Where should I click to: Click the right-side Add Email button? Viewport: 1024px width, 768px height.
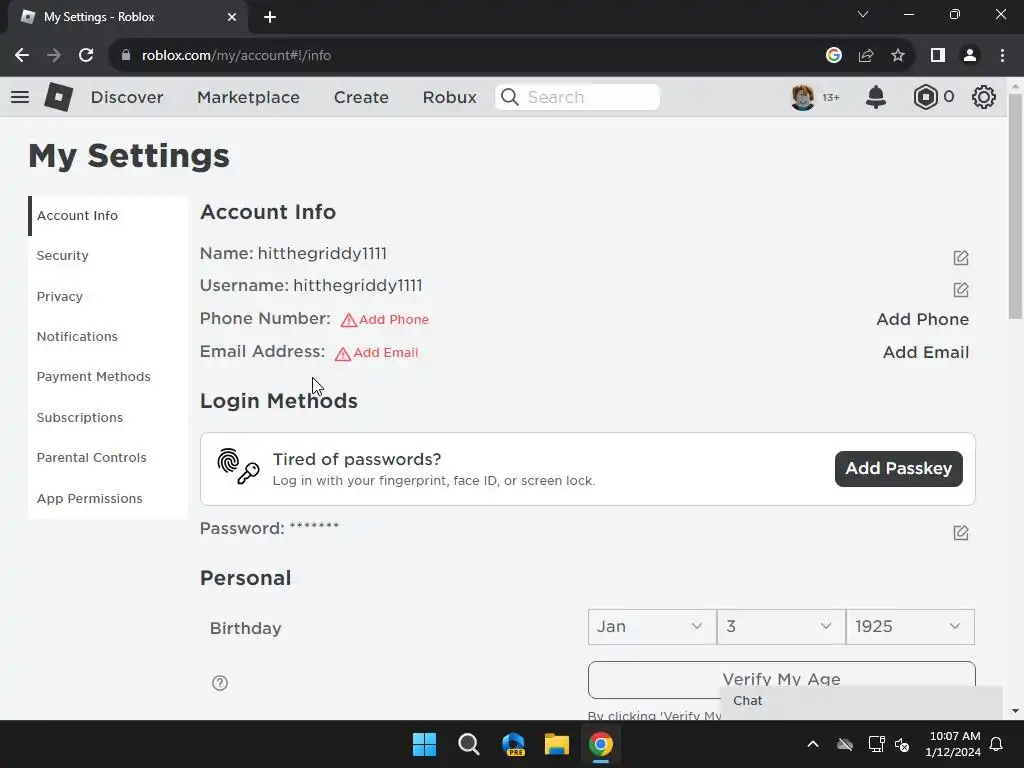(x=925, y=352)
